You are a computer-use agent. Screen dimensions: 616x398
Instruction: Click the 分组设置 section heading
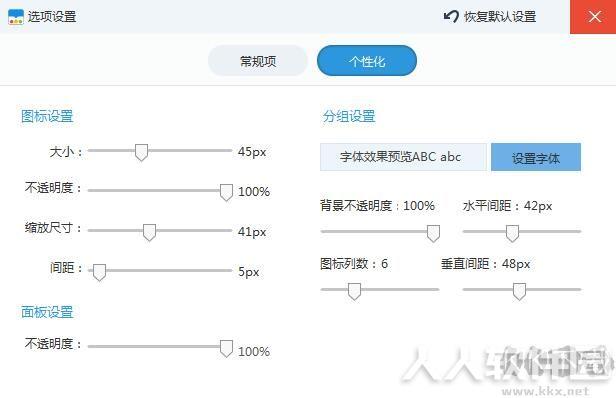click(x=349, y=116)
